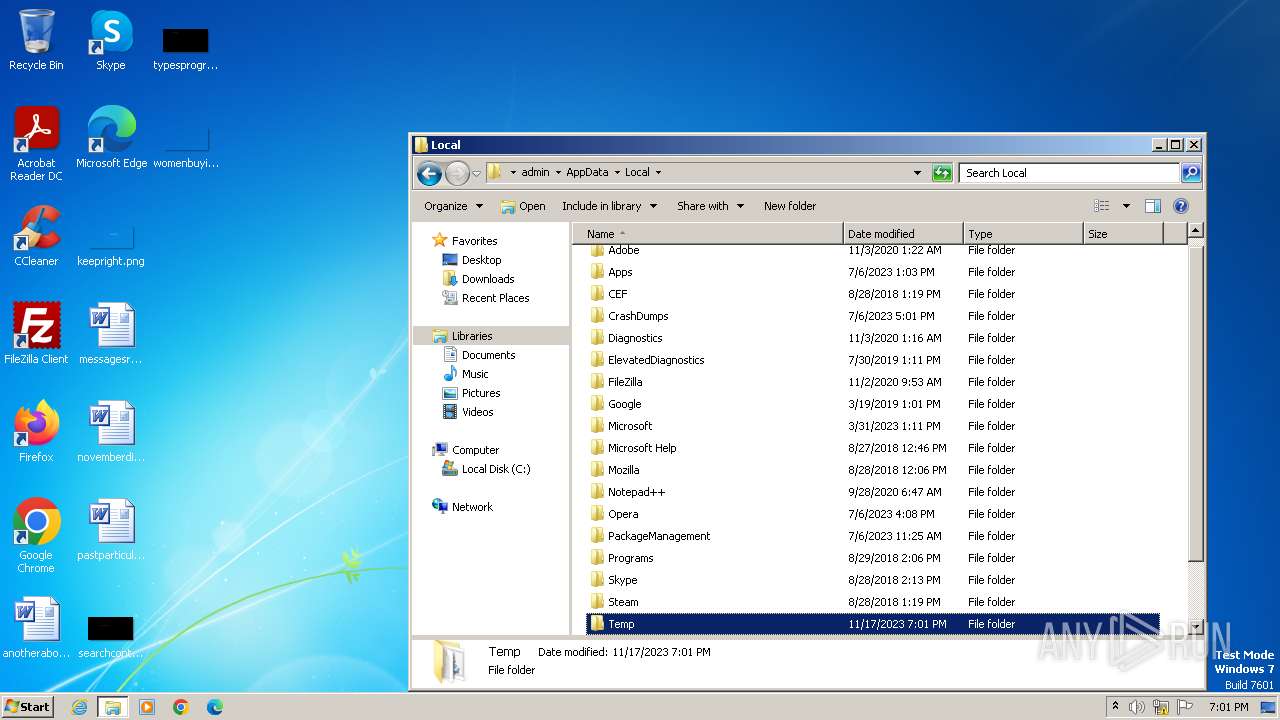This screenshot has height=720, width=1280.
Task: Sort by the Size column header
Action: pos(1123,234)
